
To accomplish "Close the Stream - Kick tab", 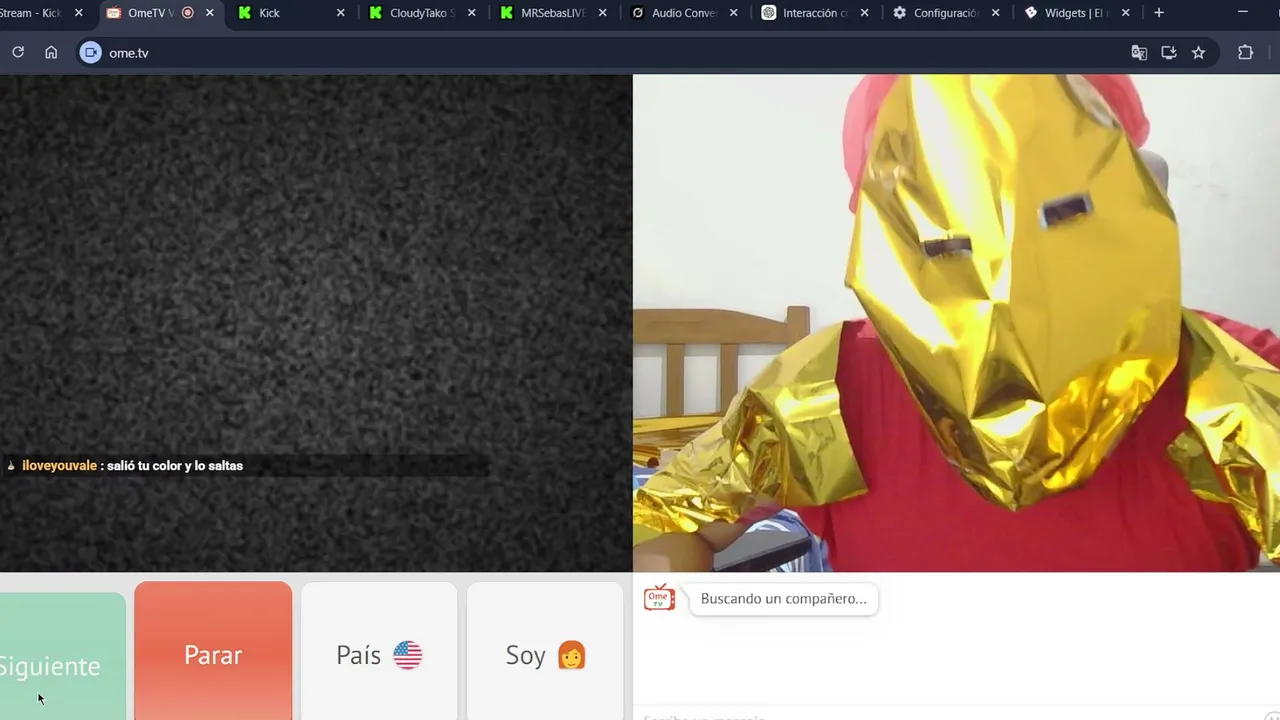I will point(78,13).
